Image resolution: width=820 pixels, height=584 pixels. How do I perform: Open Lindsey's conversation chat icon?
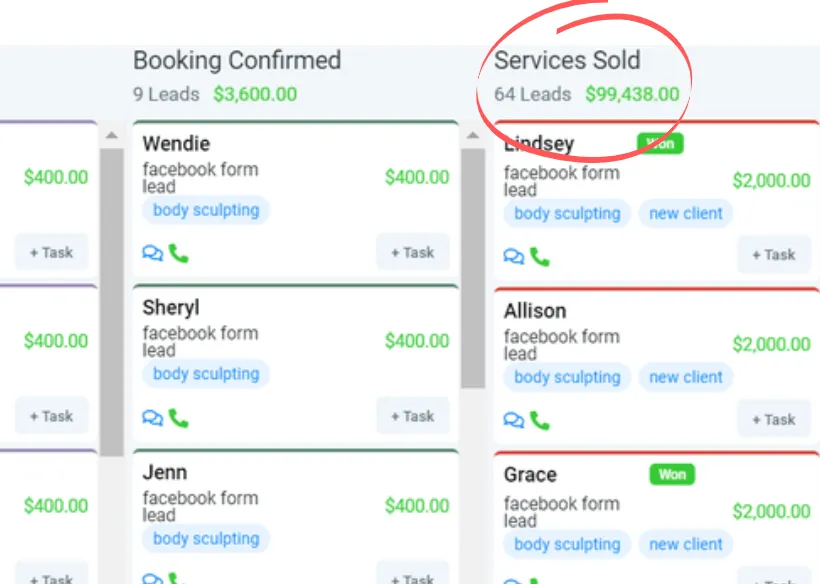pos(514,257)
